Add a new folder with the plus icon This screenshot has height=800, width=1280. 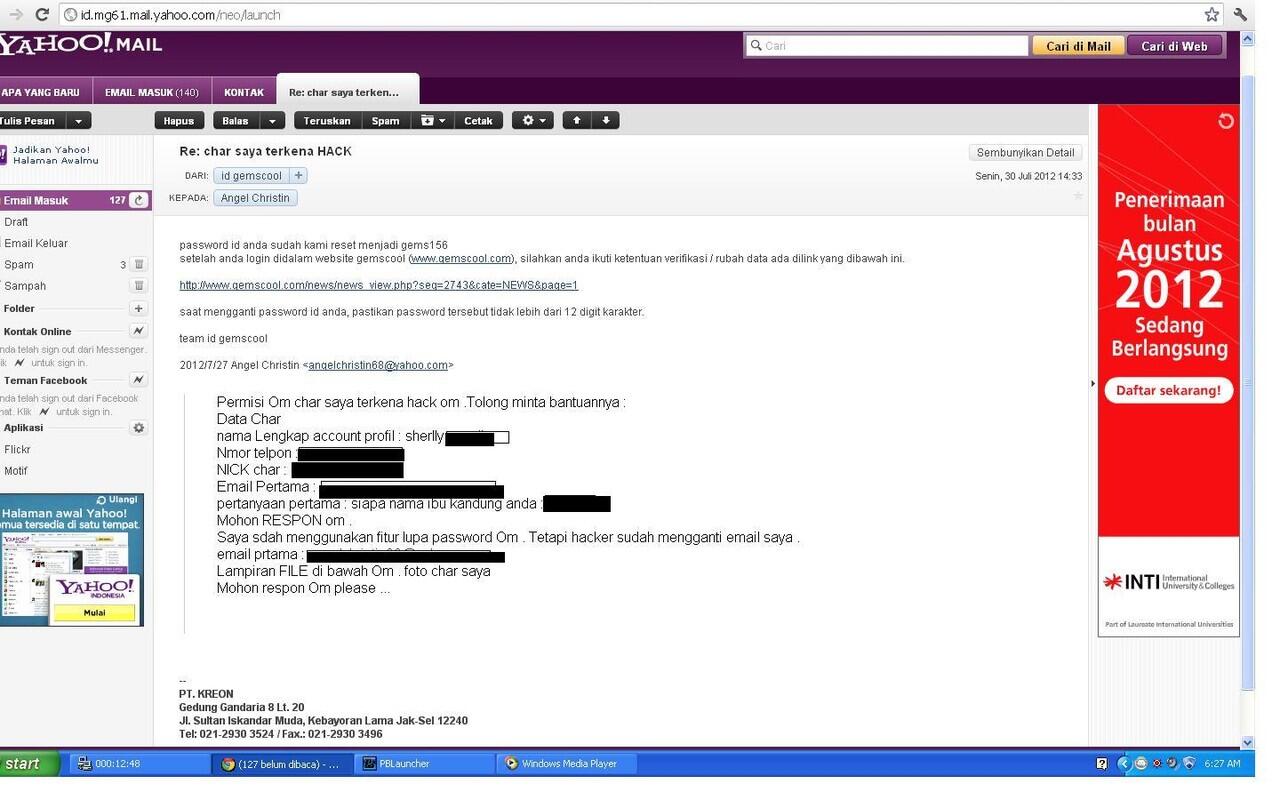click(x=139, y=309)
